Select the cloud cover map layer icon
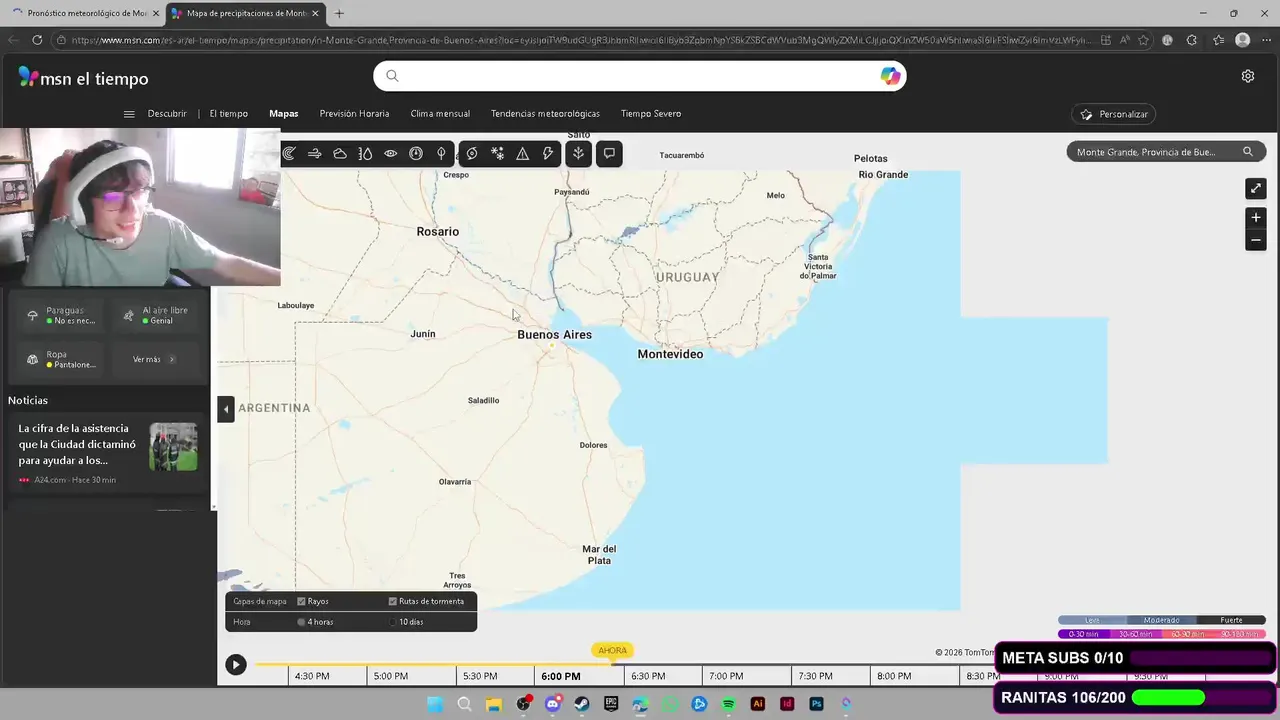 click(340, 154)
